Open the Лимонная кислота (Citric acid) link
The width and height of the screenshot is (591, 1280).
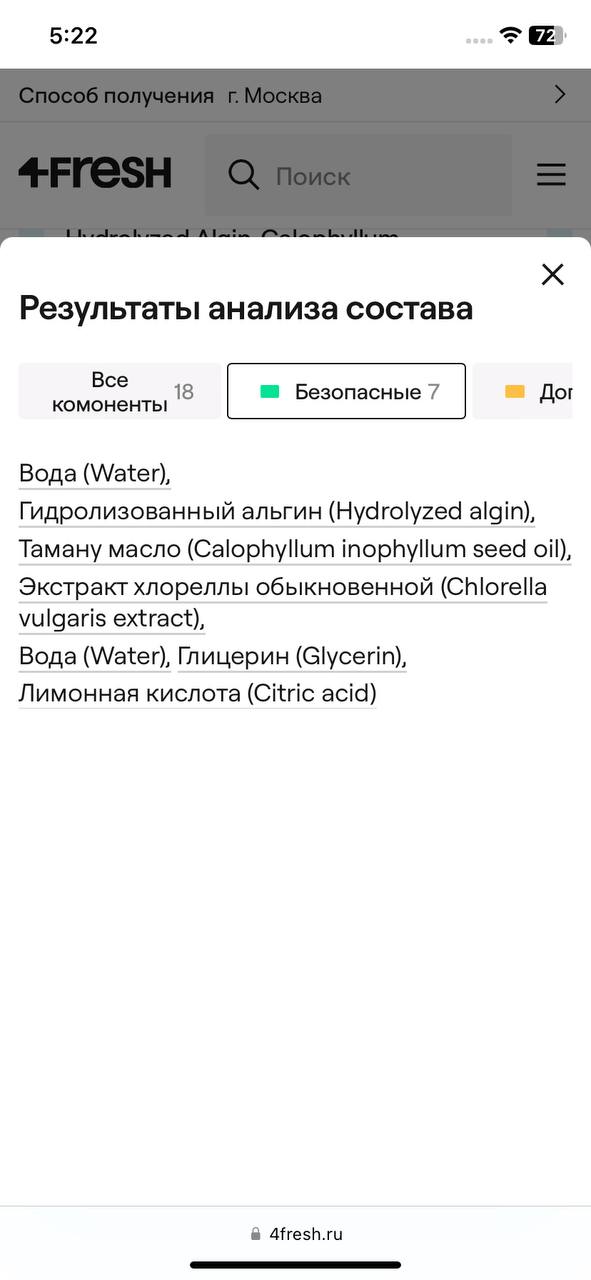click(197, 693)
